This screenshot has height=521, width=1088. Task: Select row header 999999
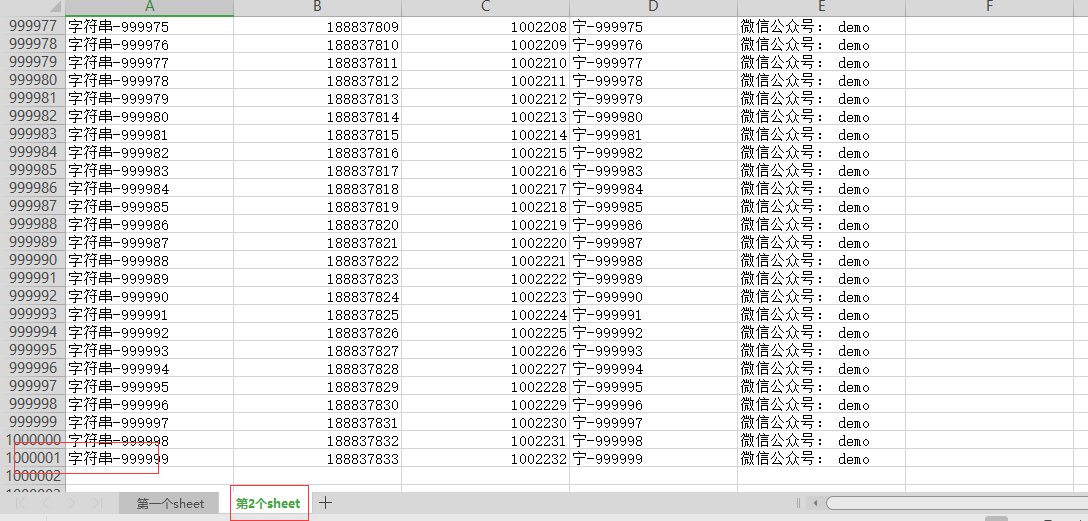pyautogui.click(x=33, y=422)
